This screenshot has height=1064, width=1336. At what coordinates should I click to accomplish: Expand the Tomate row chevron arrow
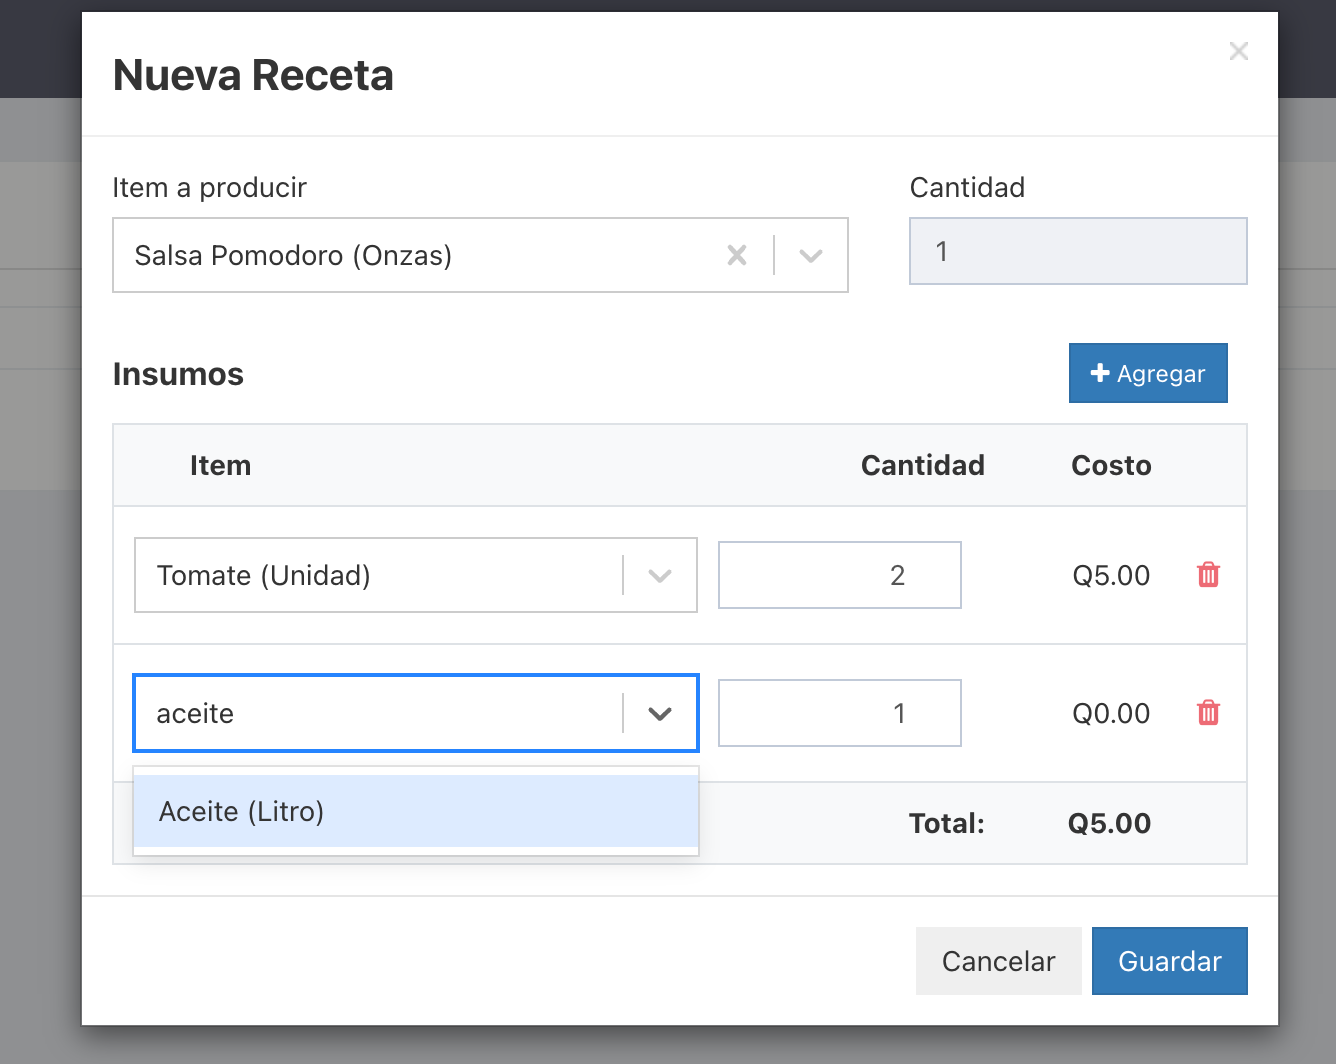click(660, 576)
